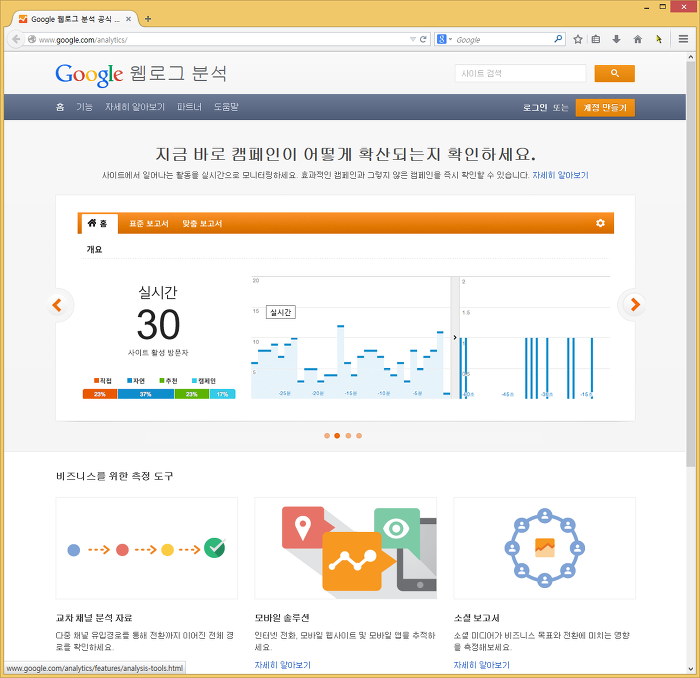The height and width of the screenshot is (678, 700).
Task: Open the Firefox hamburger menu
Action: (x=683, y=39)
